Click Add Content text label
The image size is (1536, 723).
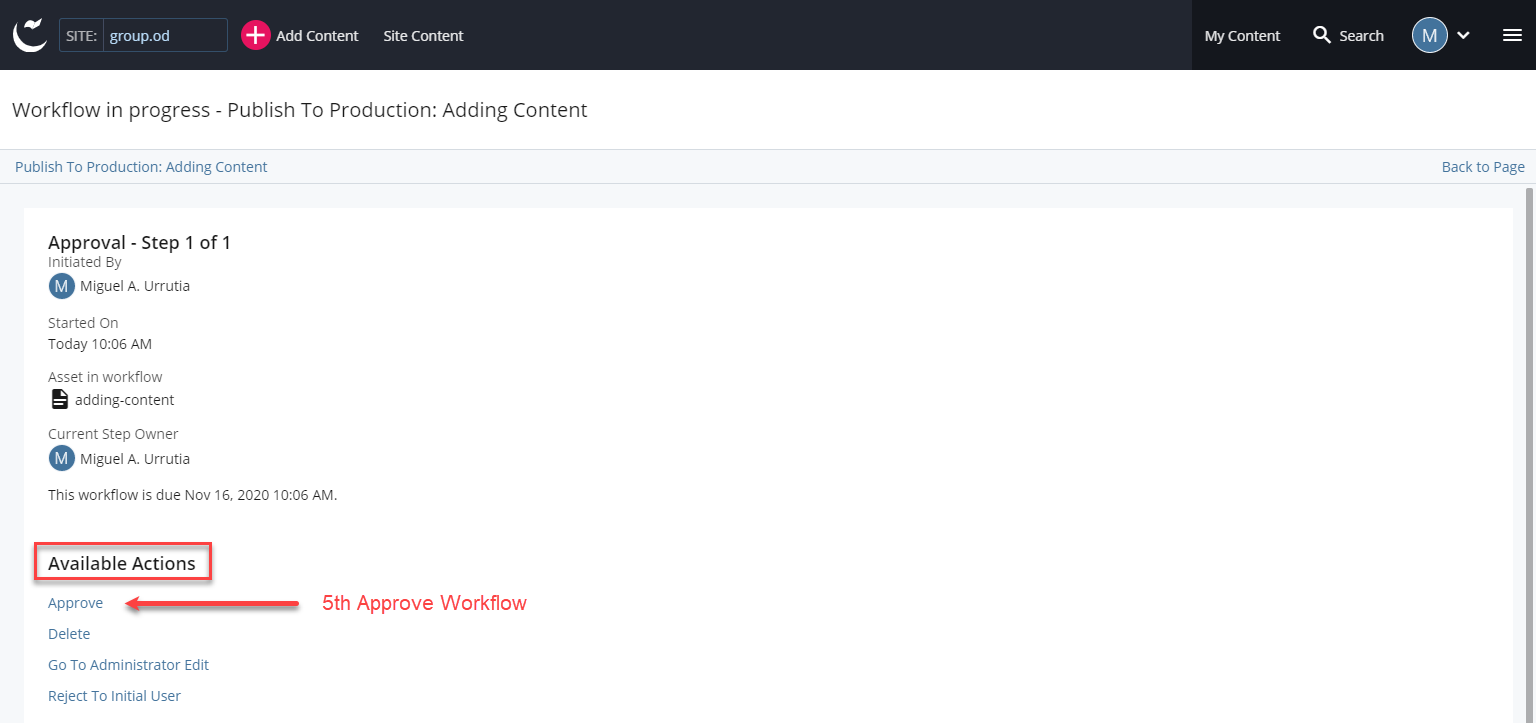coord(317,36)
